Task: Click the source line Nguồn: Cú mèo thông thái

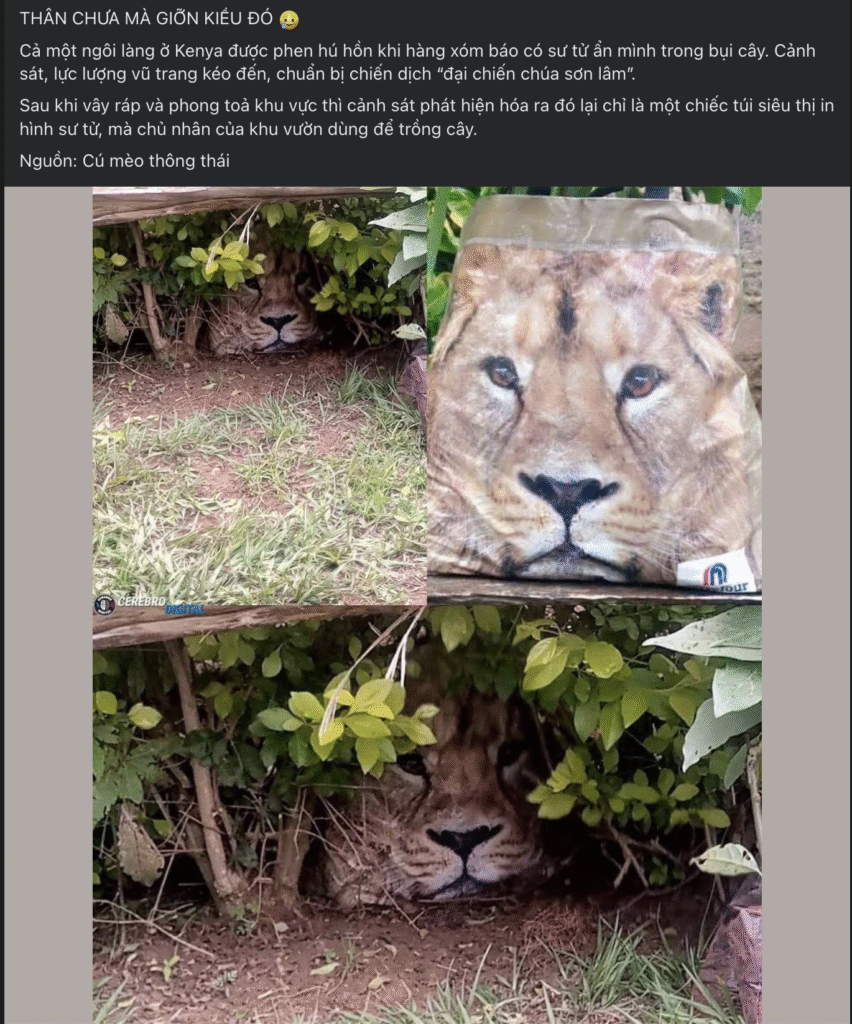Action: [x=125, y=161]
